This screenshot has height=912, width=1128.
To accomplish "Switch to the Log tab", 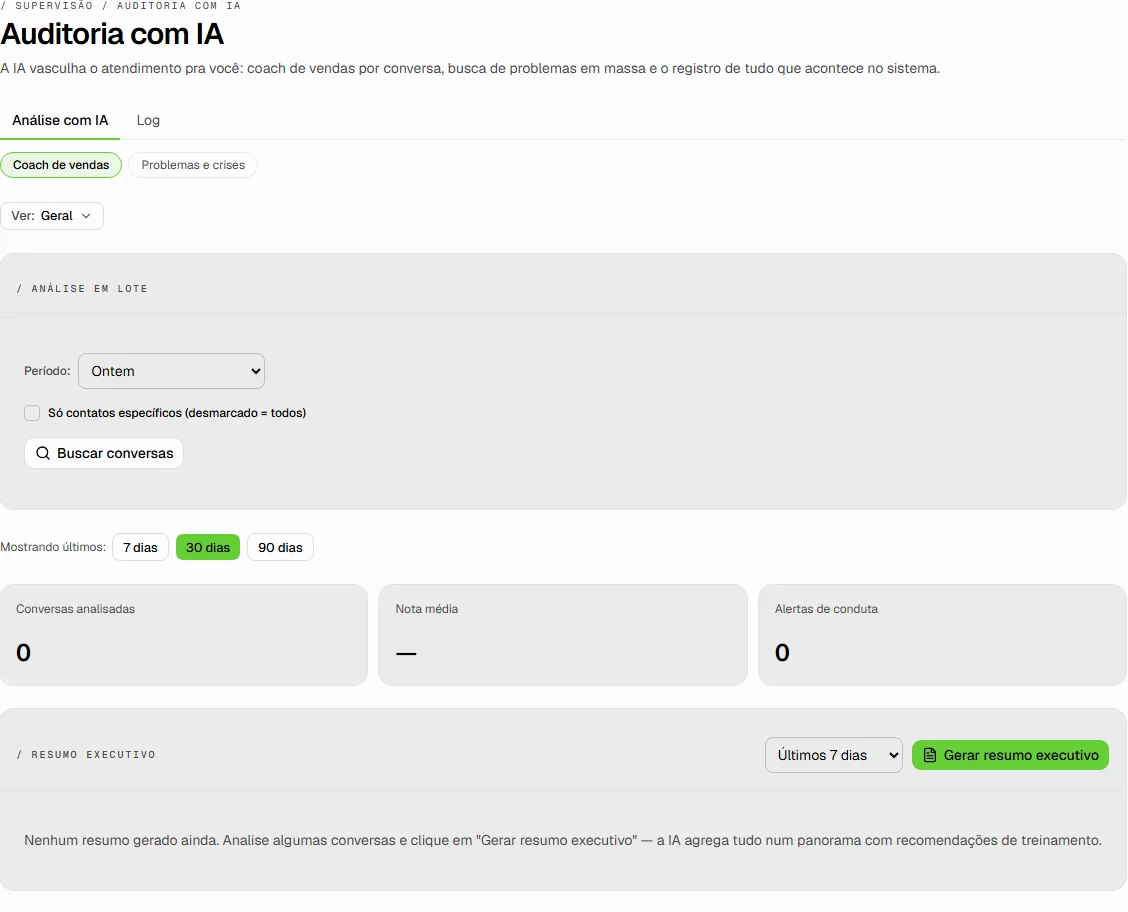I will point(148,120).
